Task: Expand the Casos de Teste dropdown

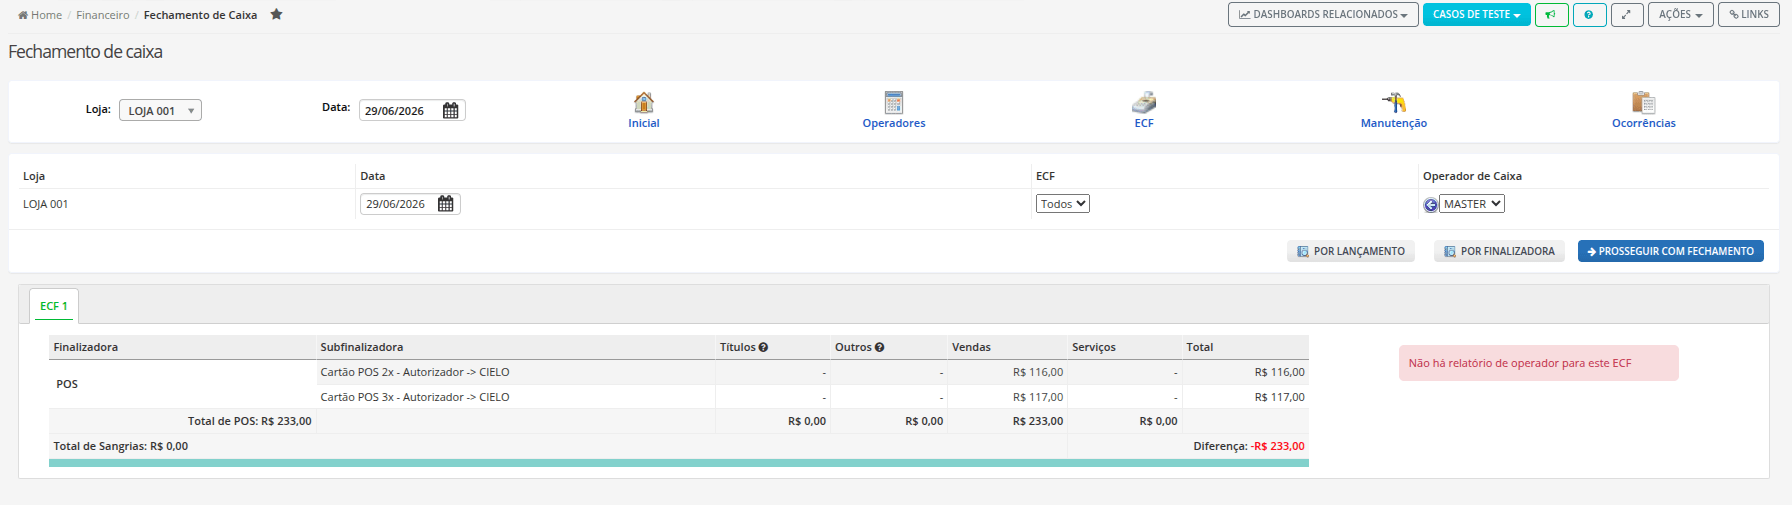Action: point(1476,15)
